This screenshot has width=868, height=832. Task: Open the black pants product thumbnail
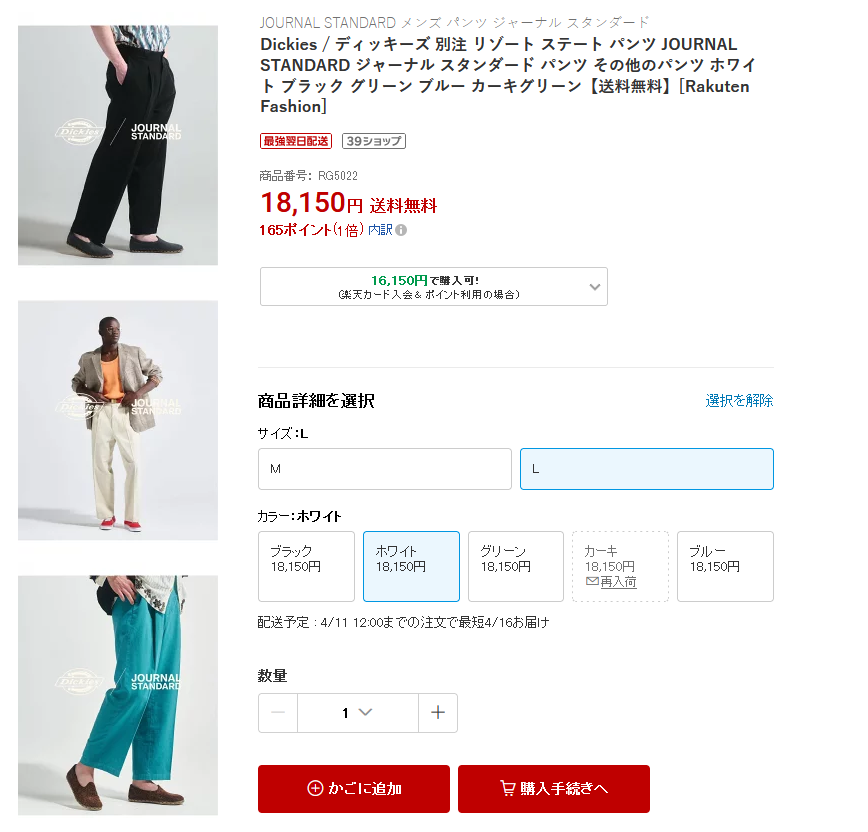click(x=118, y=145)
